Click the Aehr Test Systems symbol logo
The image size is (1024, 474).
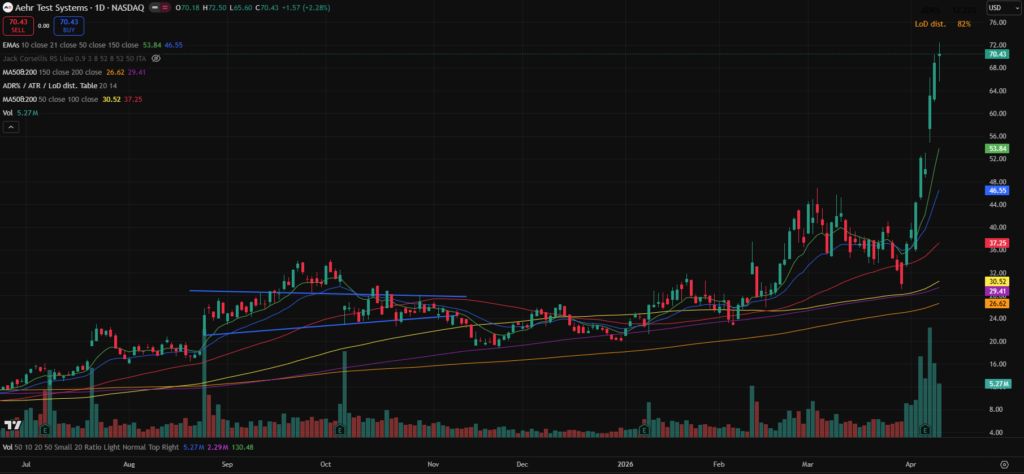tap(7, 8)
